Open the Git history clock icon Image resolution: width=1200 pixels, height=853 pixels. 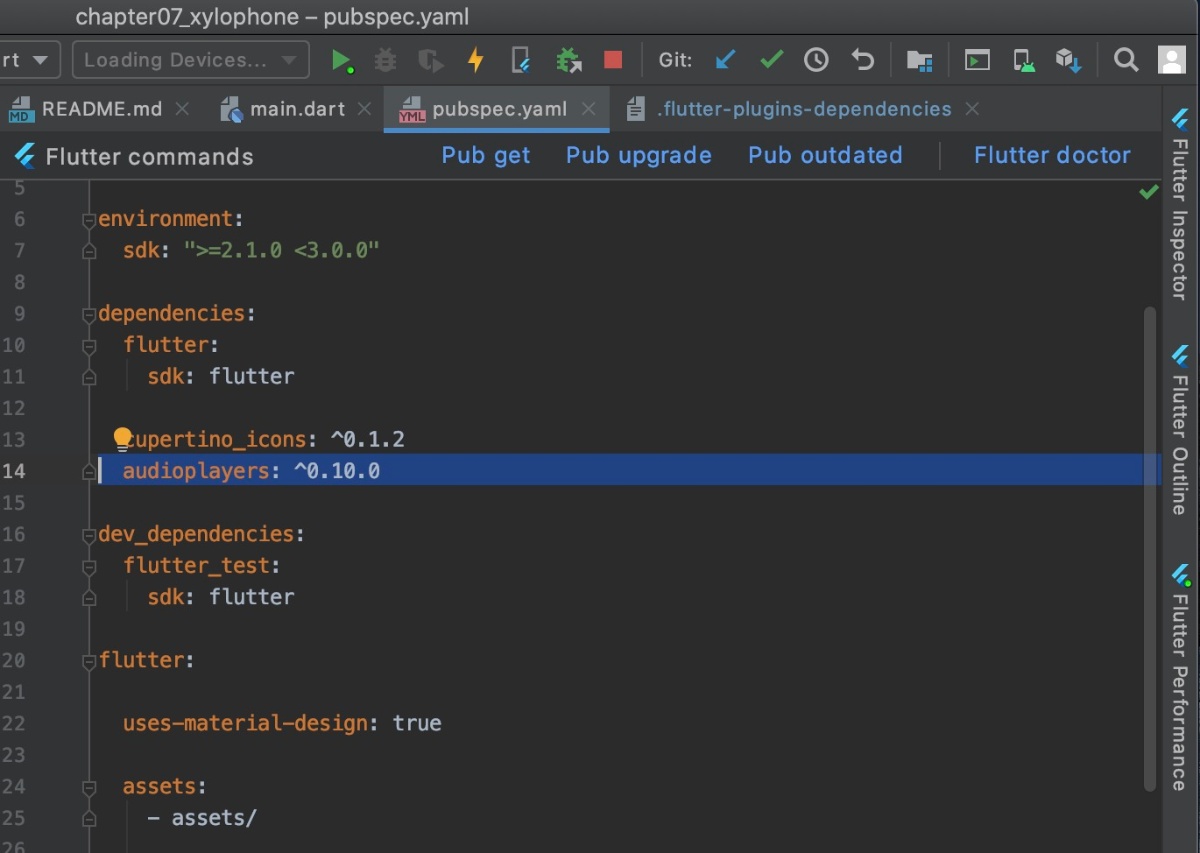pyautogui.click(x=815, y=60)
